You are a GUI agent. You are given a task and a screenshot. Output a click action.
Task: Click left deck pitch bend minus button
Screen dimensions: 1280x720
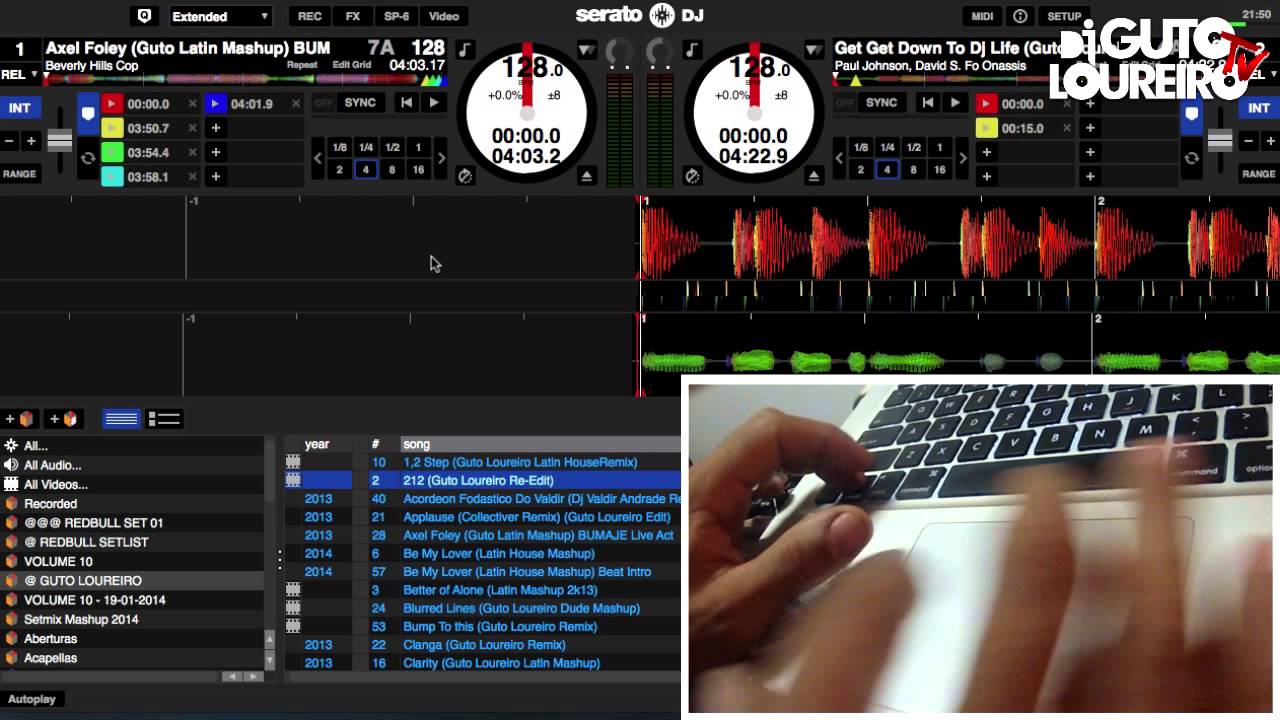coord(9,141)
